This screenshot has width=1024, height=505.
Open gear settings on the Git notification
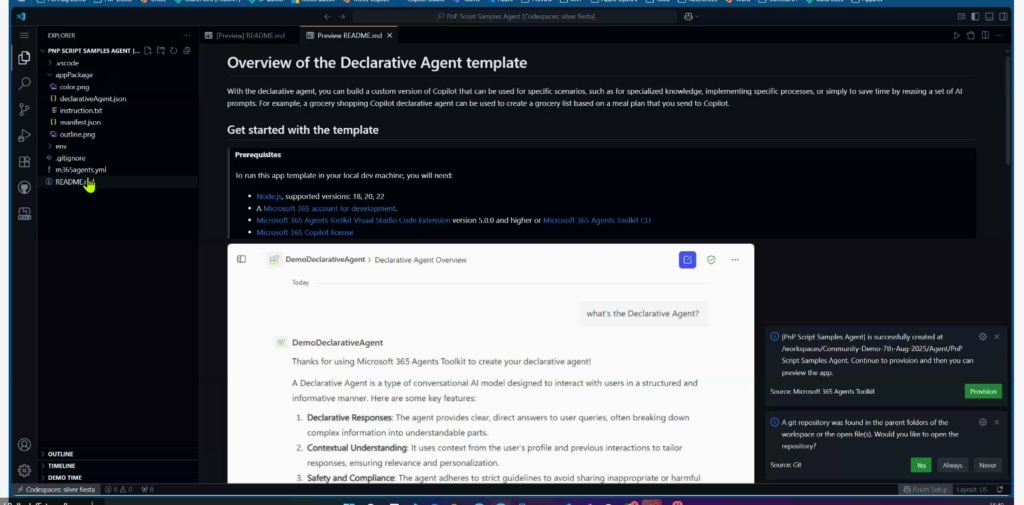point(983,422)
